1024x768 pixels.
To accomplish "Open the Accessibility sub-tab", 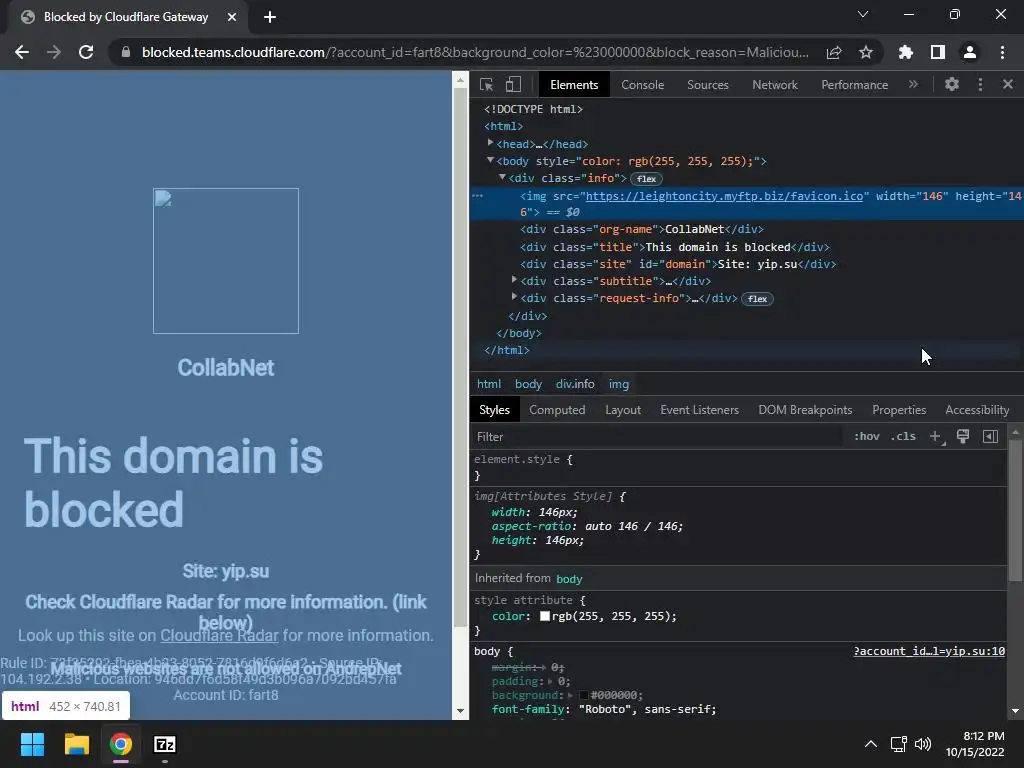I will coord(977,410).
